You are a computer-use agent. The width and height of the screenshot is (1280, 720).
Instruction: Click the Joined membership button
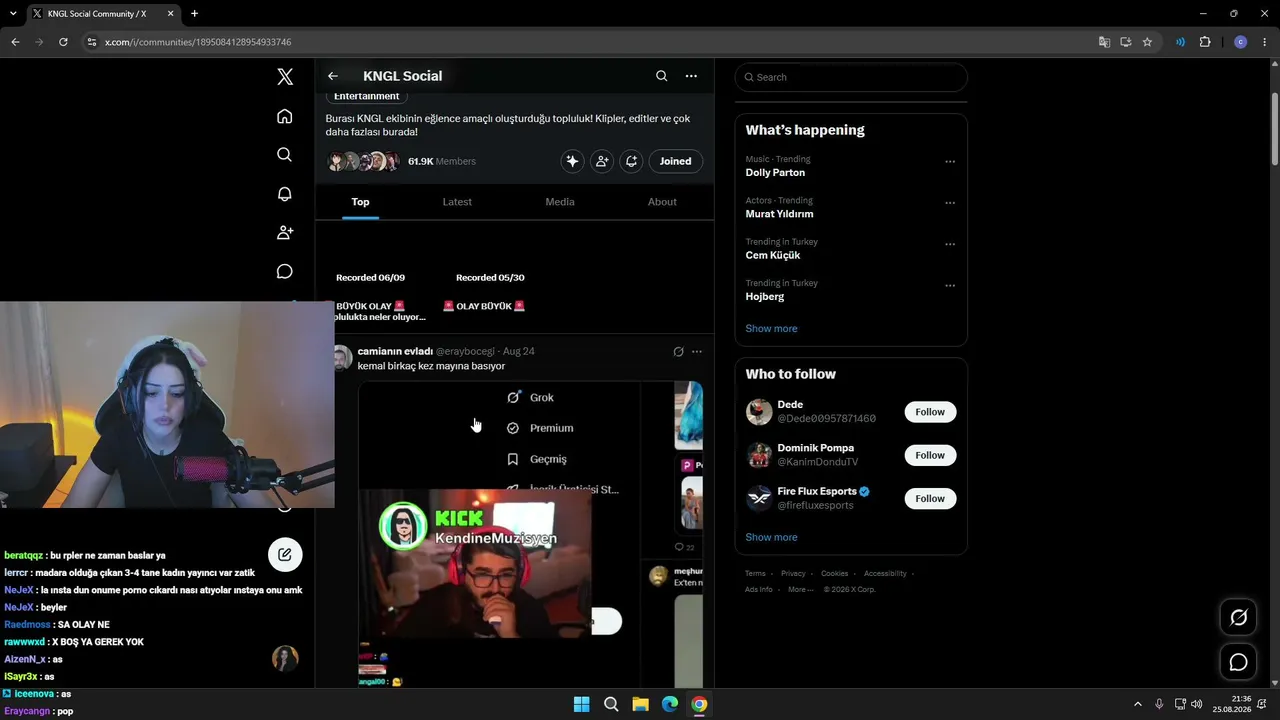pos(675,161)
